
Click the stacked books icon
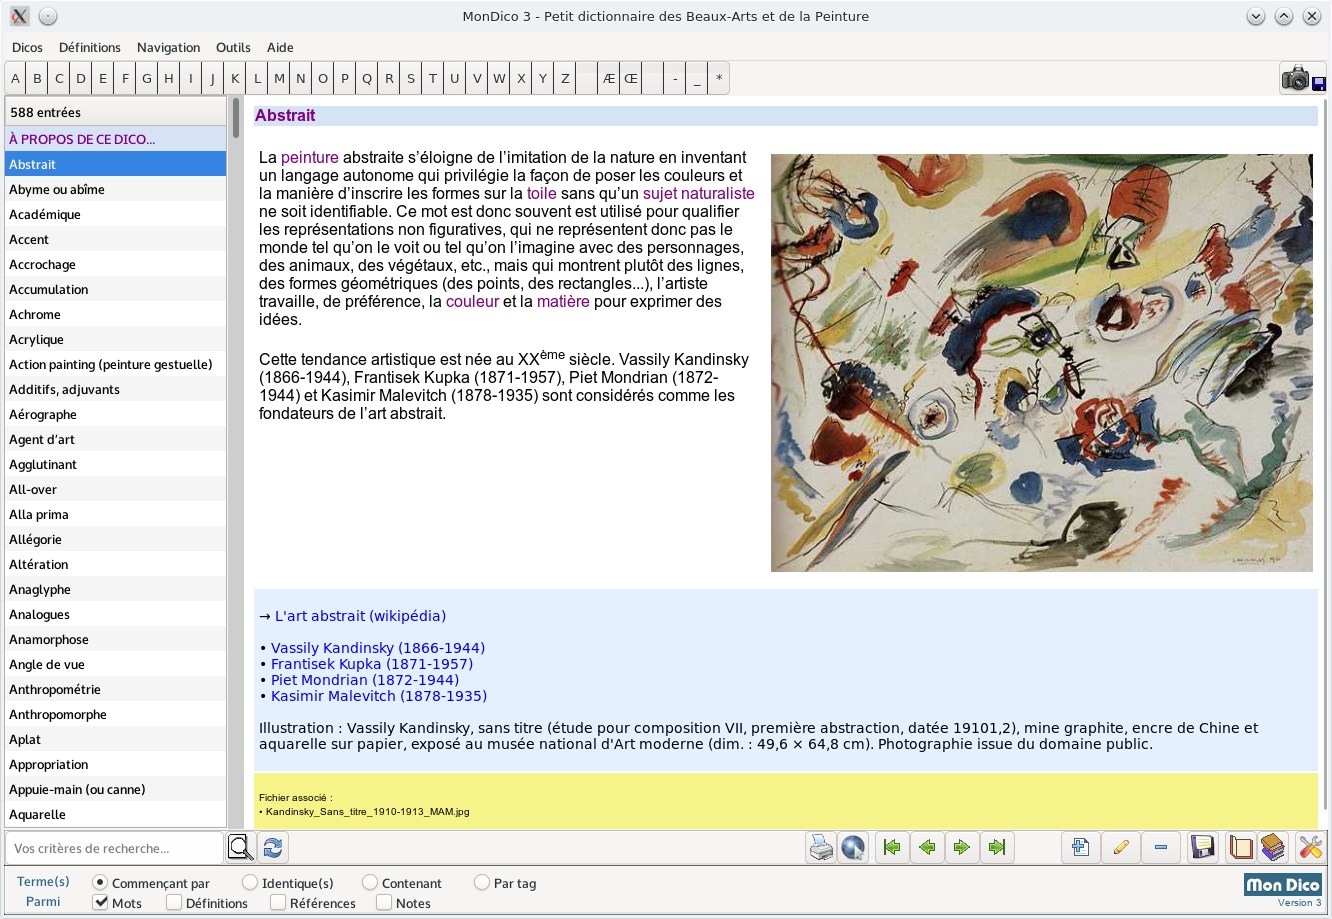tap(1273, 848)
